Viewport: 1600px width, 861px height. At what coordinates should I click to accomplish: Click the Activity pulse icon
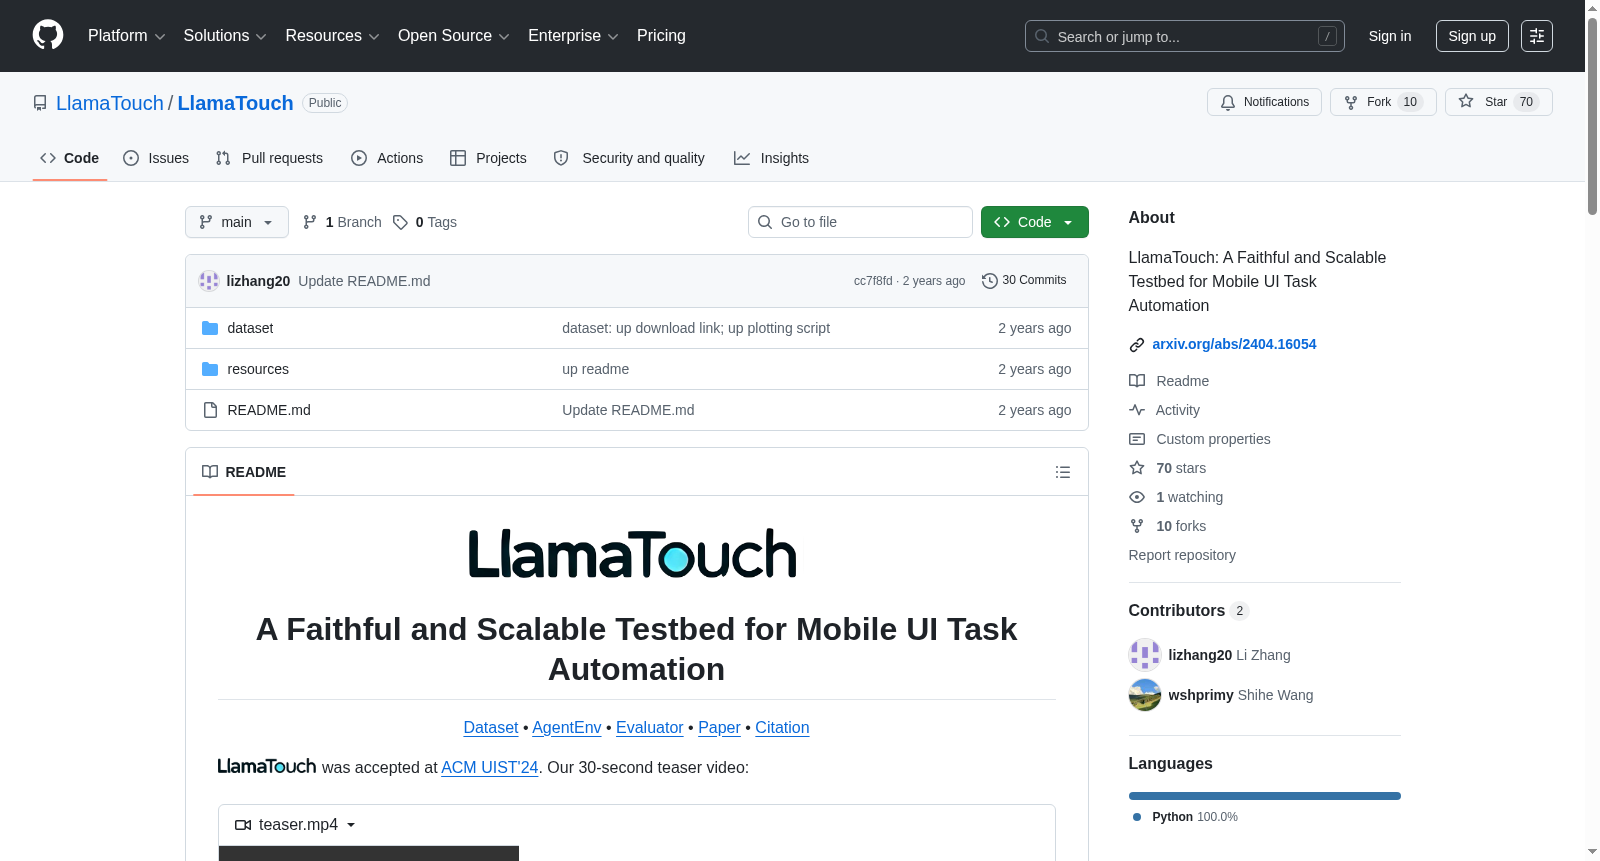click(1137, 410)
